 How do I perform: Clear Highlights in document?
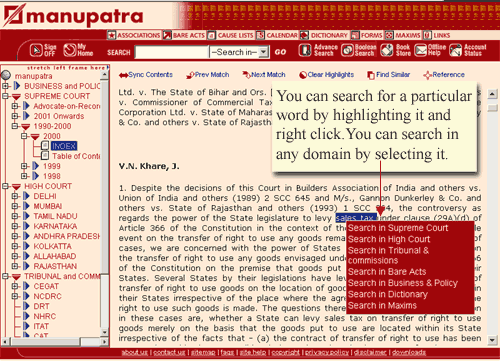(x=326, y=75)
